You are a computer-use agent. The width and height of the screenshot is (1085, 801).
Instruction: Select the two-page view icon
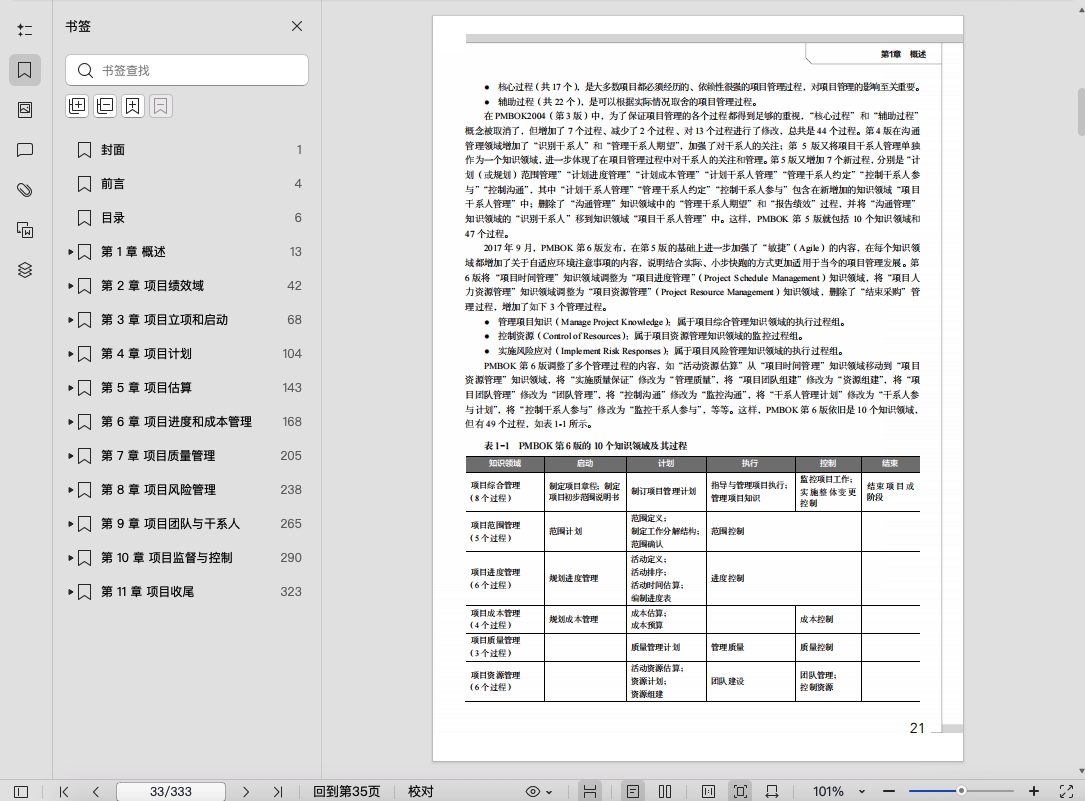coord(665,791)
